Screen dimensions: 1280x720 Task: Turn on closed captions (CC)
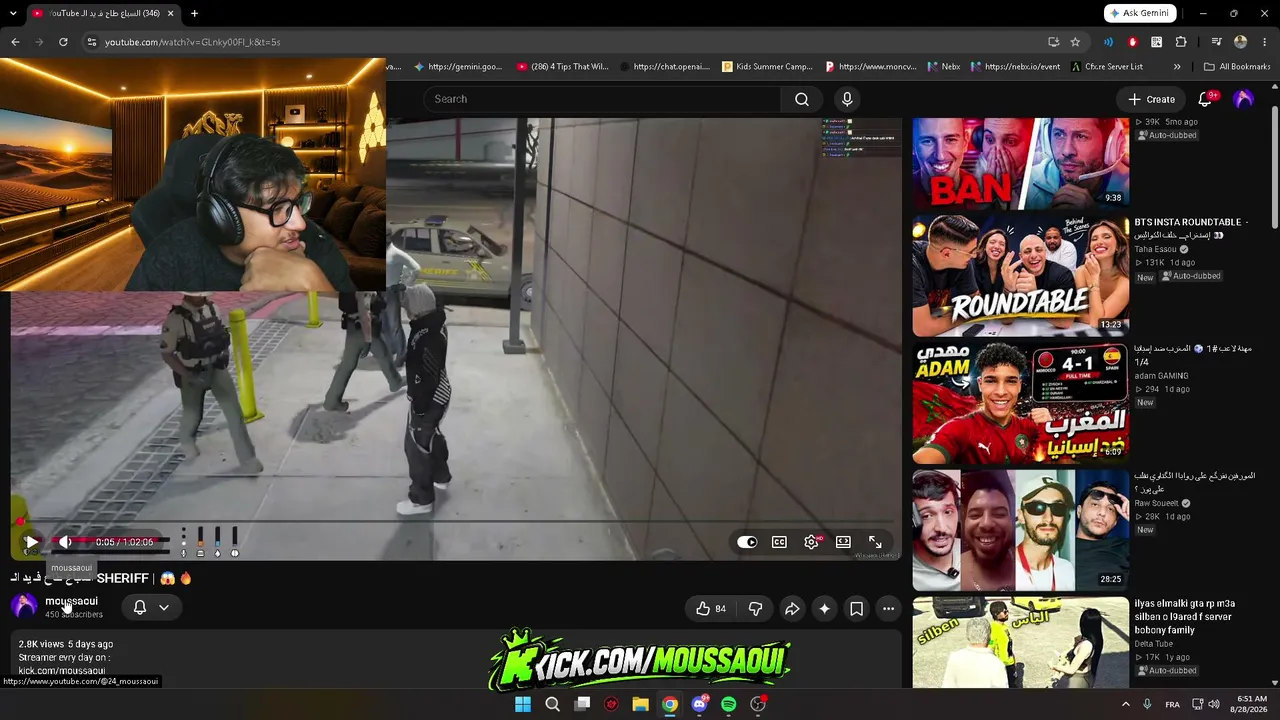click(779, 542)
